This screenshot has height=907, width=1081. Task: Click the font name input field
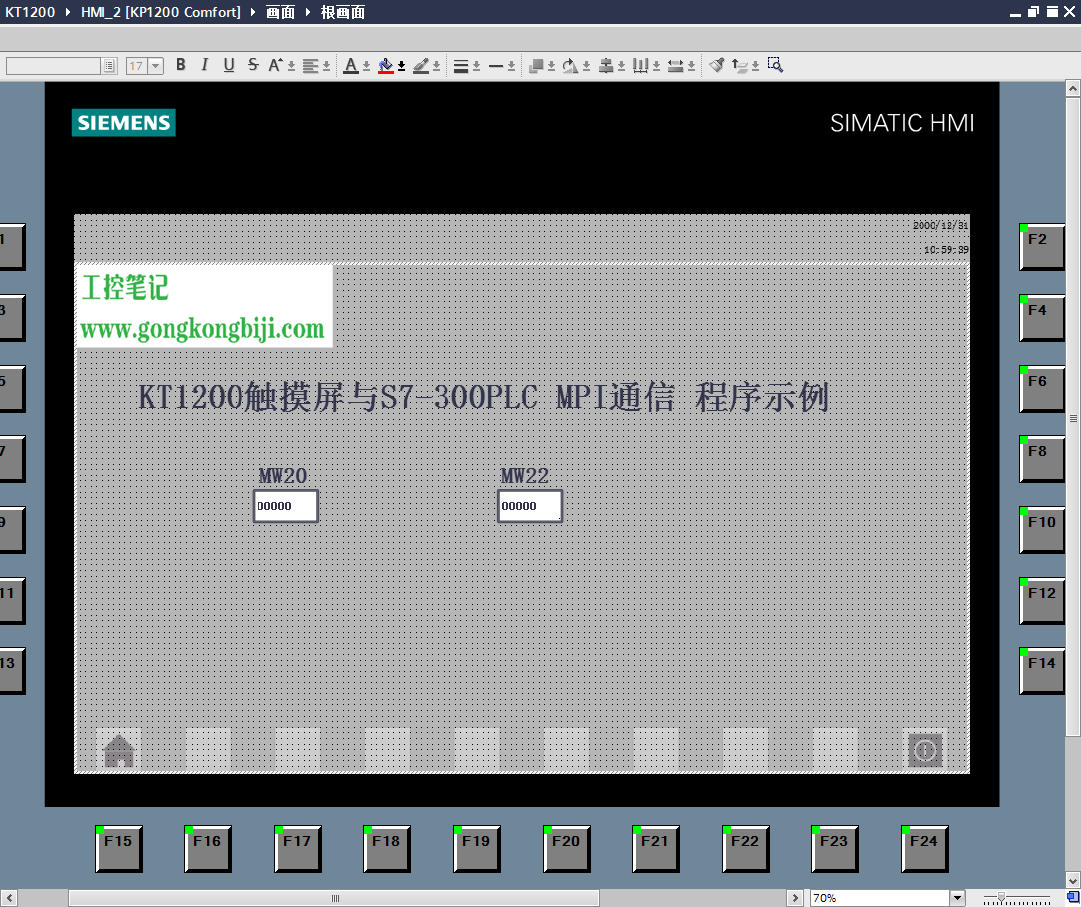pos(53,65)
